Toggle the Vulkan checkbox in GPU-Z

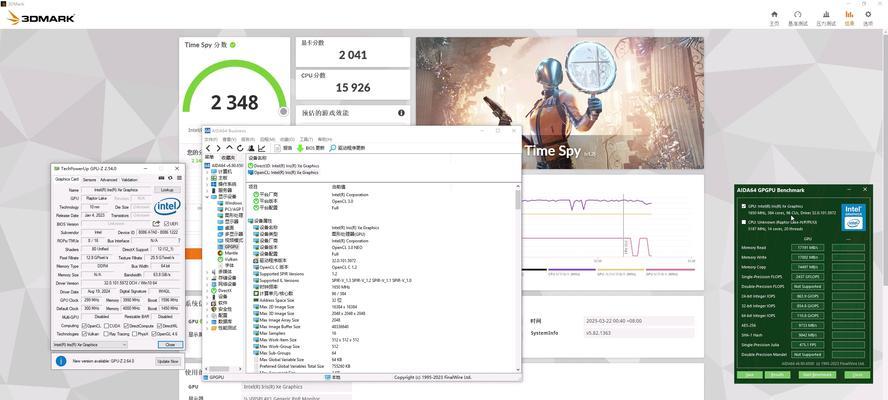click(x=84, y=334)
